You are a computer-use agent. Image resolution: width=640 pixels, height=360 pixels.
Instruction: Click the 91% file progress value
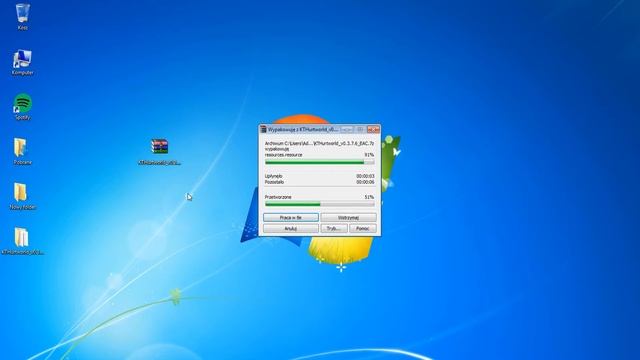[369, 155]
